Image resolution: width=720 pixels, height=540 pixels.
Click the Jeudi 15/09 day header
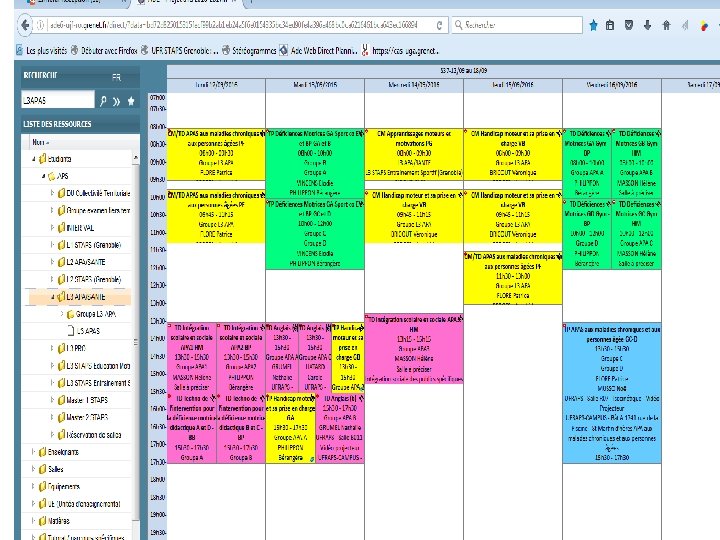click(x=513, y=85)
